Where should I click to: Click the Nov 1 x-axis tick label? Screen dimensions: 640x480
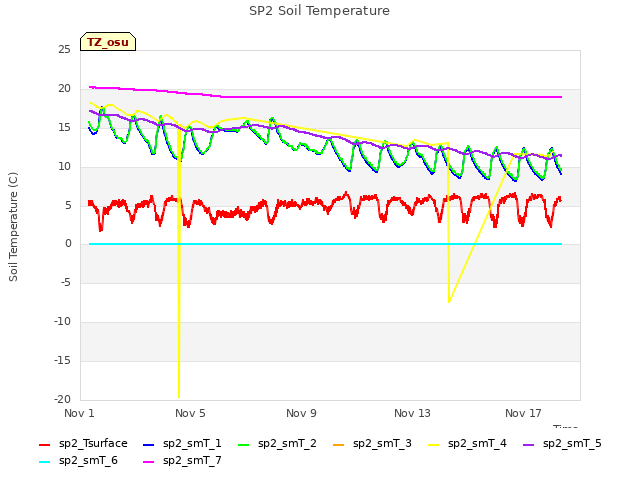[x=79, y=413]
